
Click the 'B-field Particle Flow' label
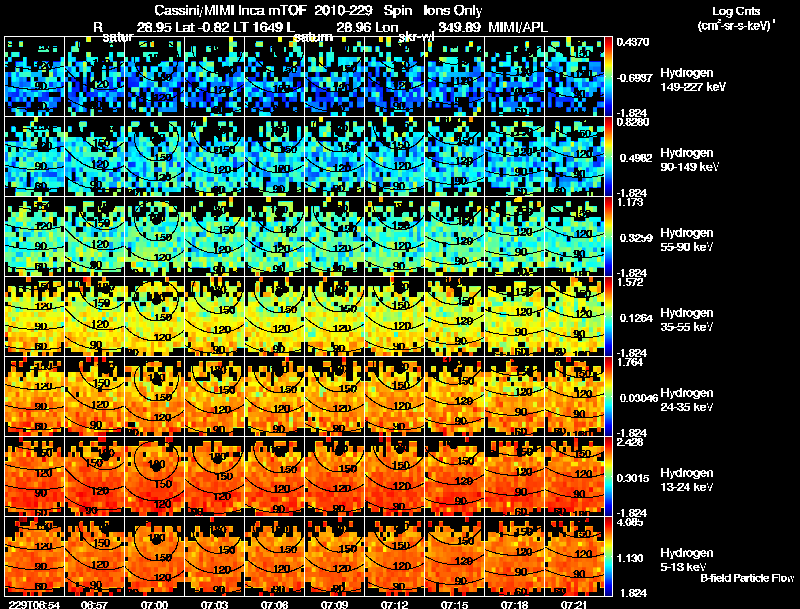click(x=747, y=578)
